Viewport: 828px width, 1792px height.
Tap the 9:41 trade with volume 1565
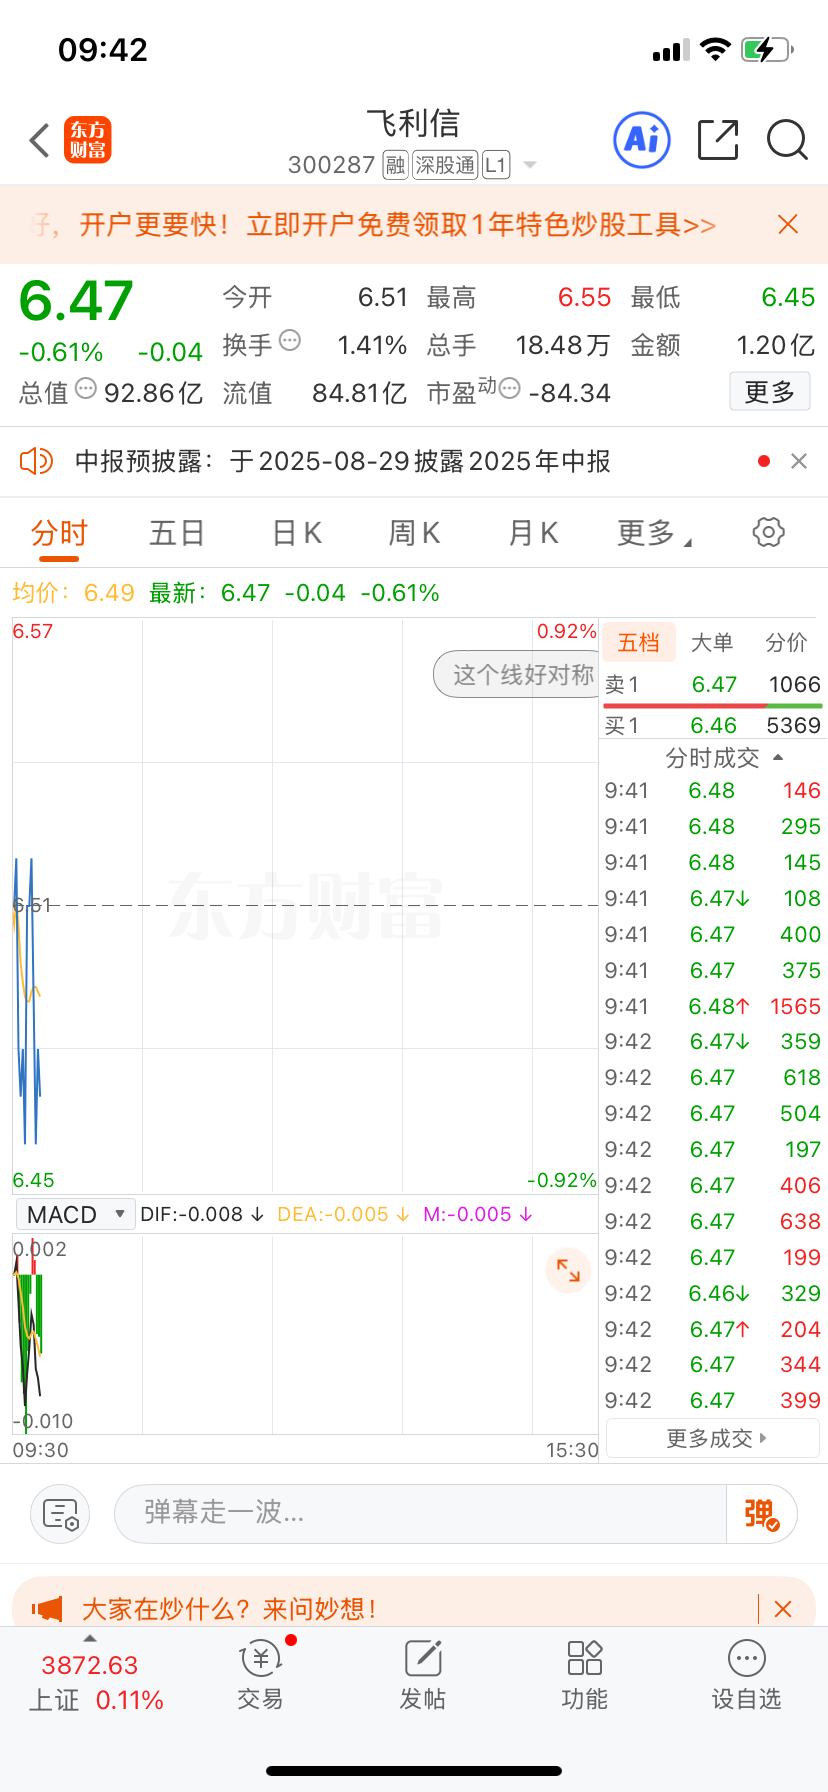click(712, 1006)
